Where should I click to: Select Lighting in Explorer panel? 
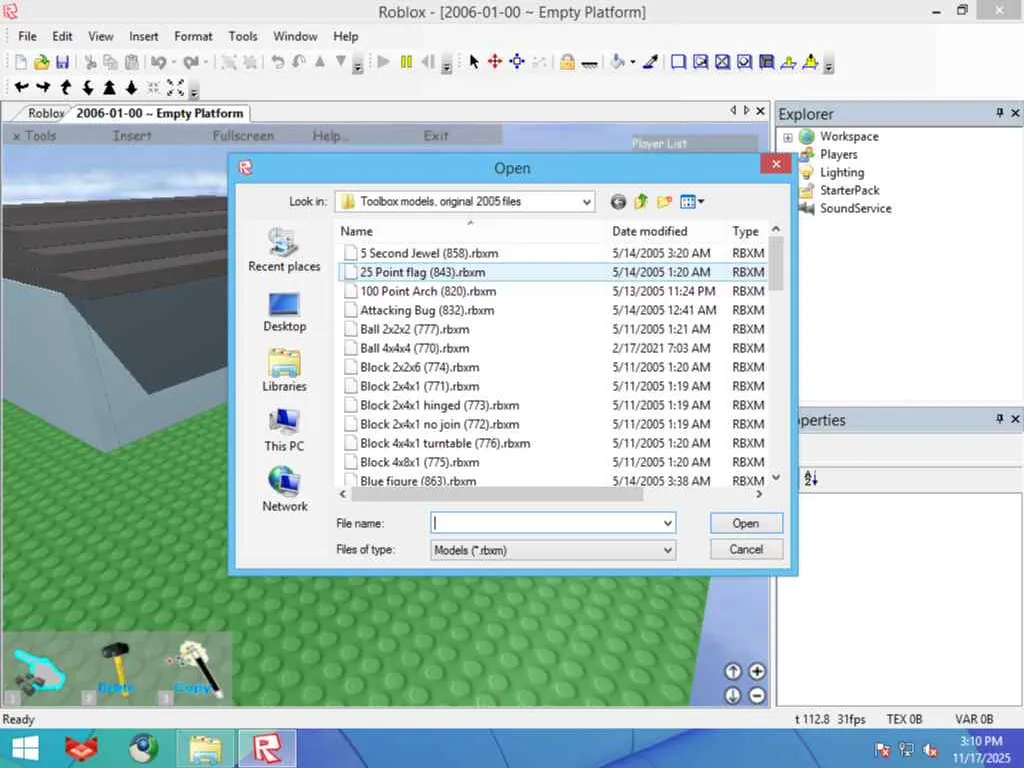[841, 173]
